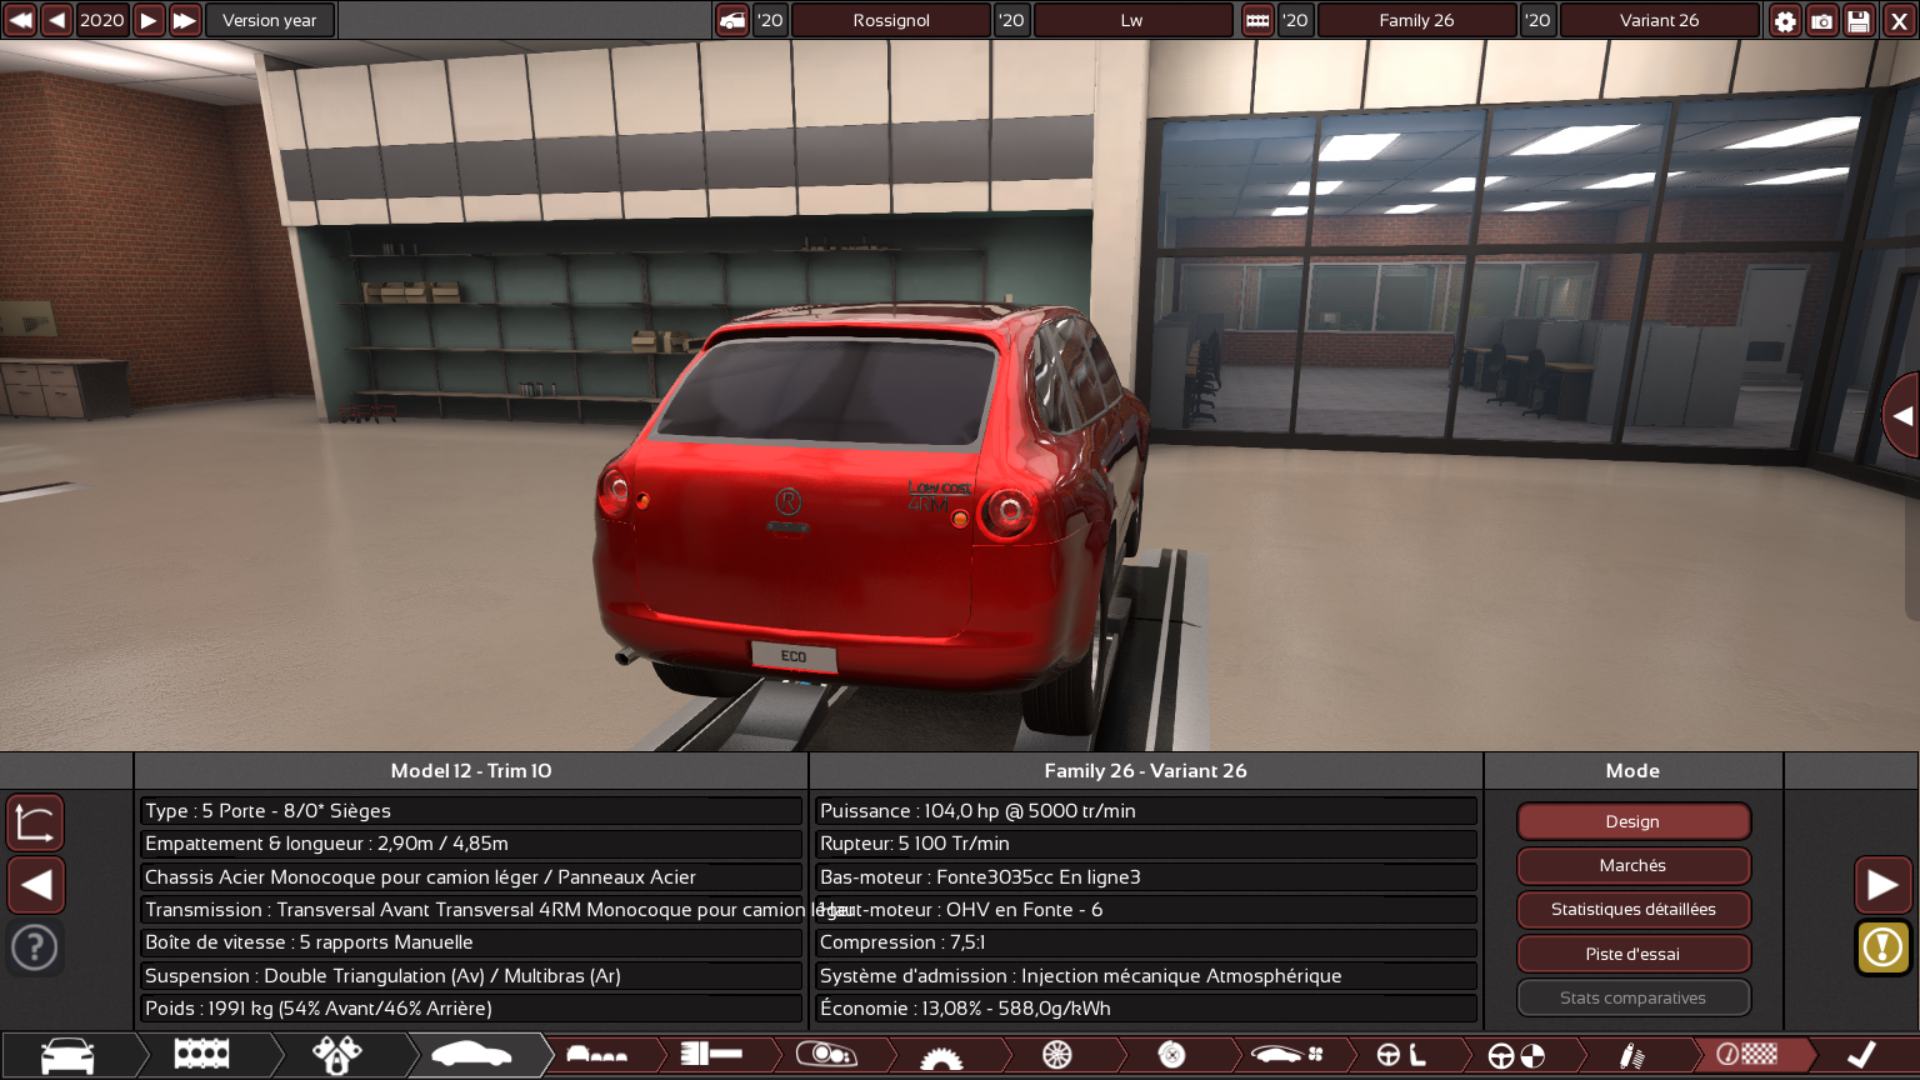Click the Type : 5 Porte - 8/0 Sièges row
Viewport: 1920px width, 1080px height.
coord(471,811)
